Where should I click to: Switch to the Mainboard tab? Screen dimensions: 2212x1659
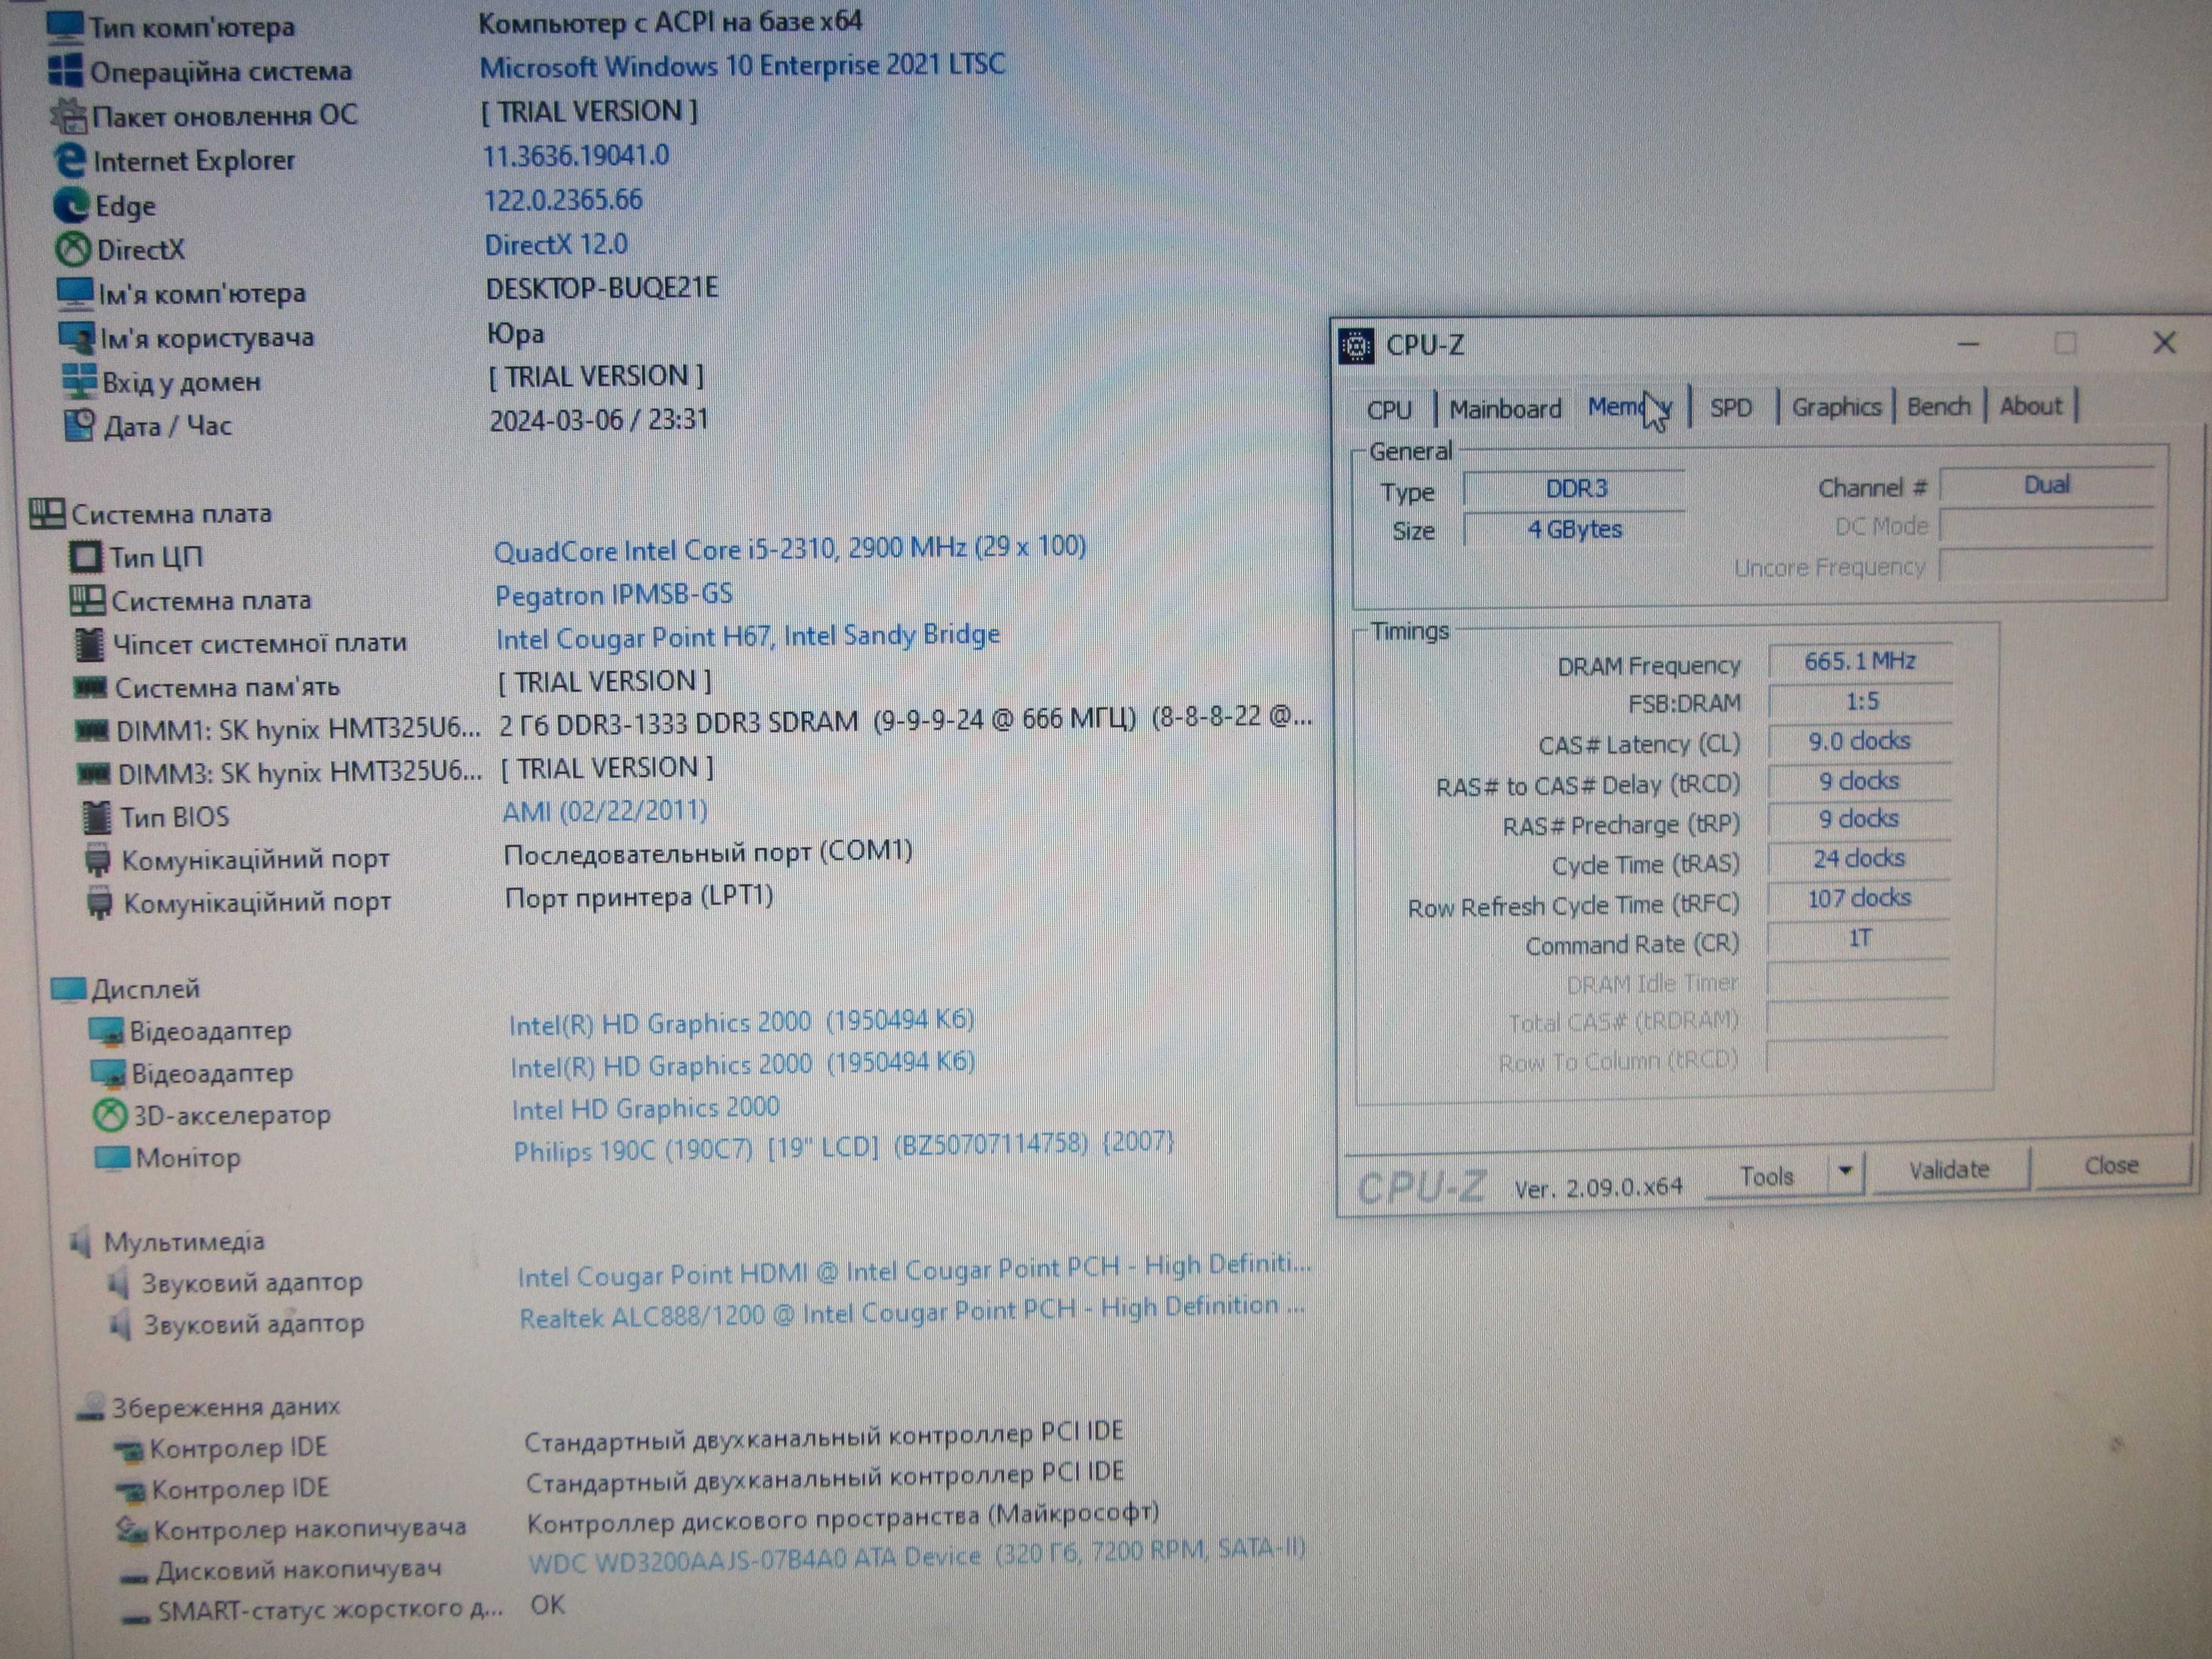pyautogui.click(x=1505, y=409)
